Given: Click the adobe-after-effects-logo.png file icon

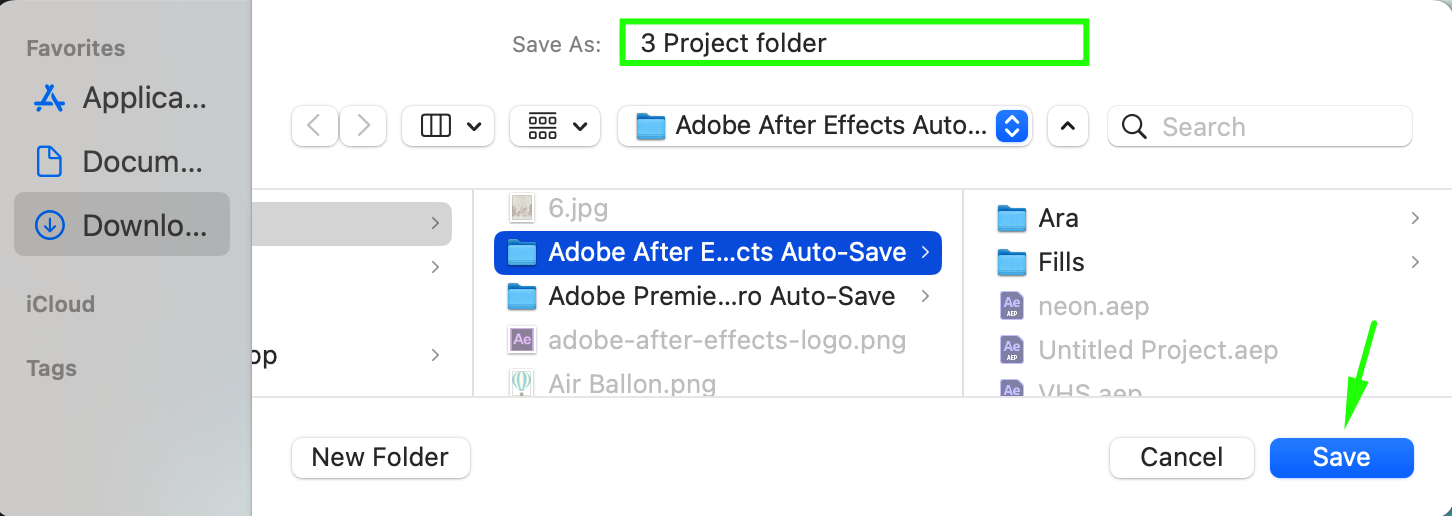Looking at the screenshot, I should pyautogui.click(x=521, y=340).
